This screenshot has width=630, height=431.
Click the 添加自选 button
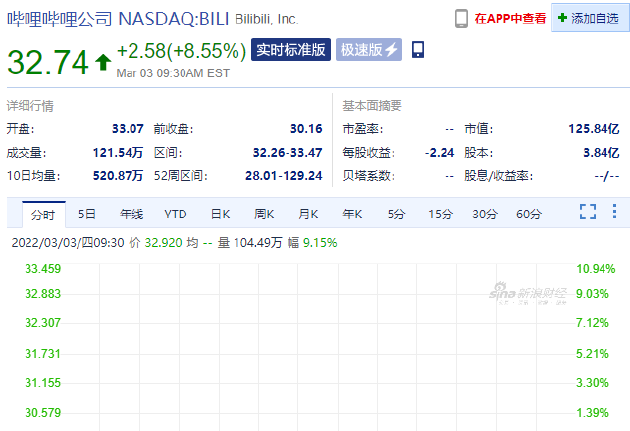click(590, 18)
